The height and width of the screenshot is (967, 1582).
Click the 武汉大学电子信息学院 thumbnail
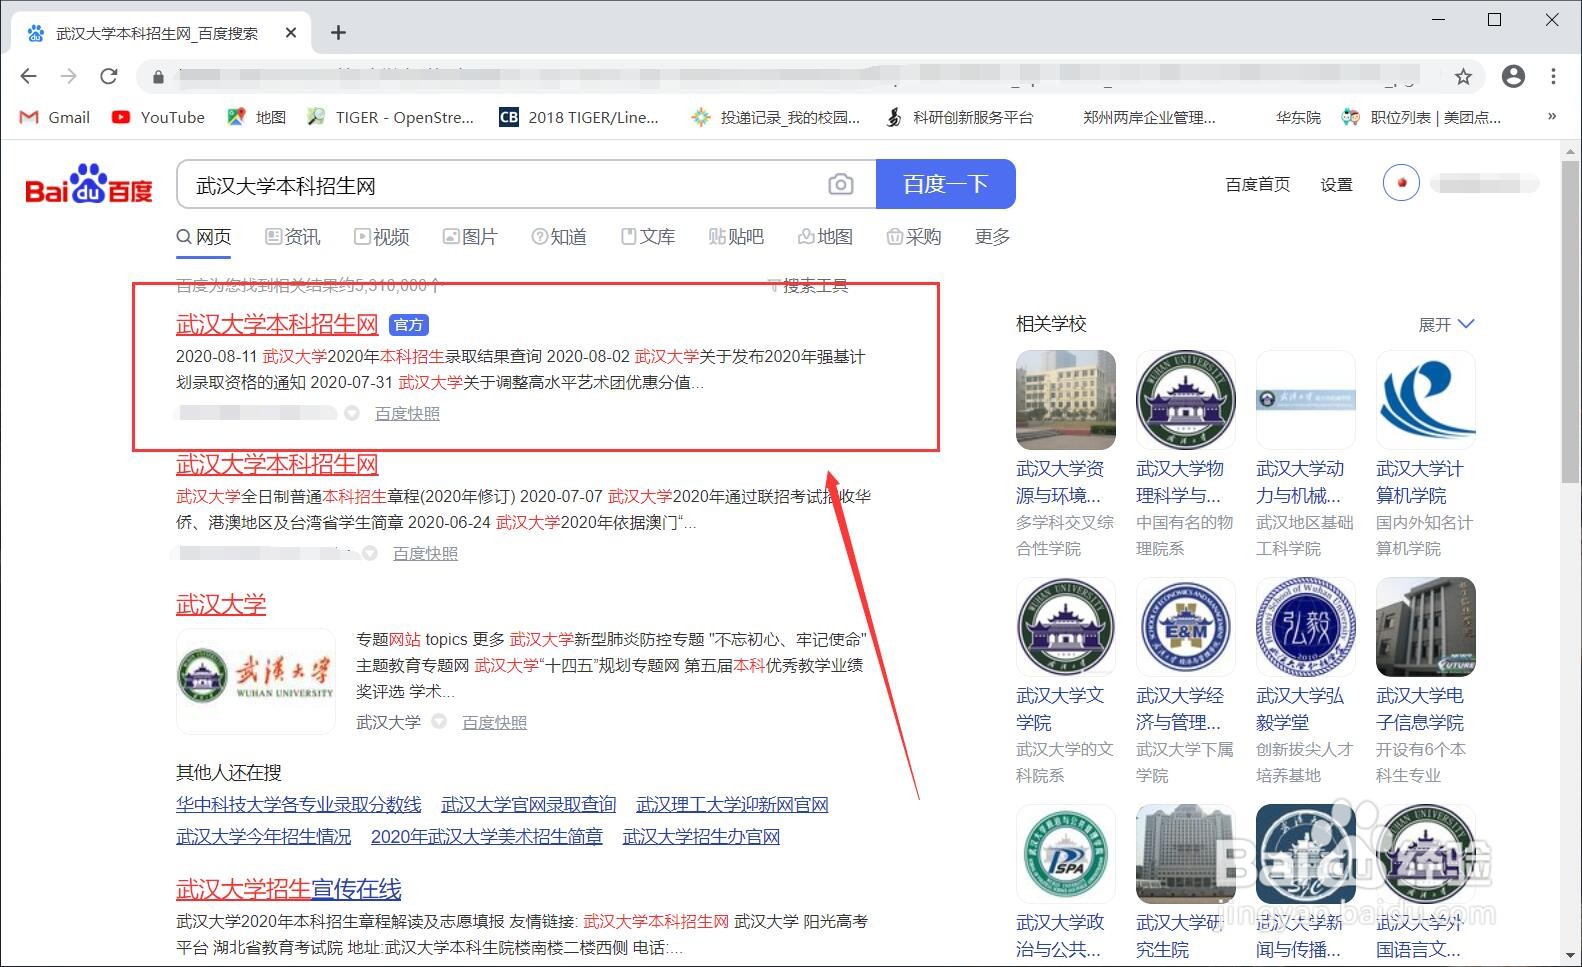tap(1426, 626)
